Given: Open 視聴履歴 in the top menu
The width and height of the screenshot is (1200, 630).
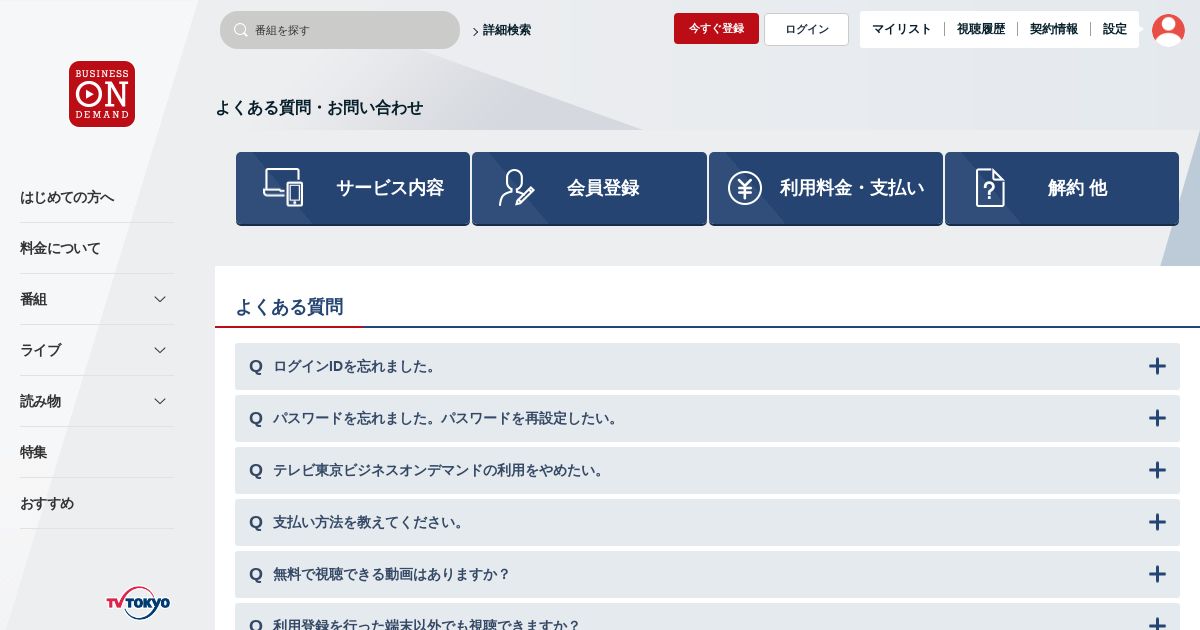Looking at the screenshot, I should point(981,29).
